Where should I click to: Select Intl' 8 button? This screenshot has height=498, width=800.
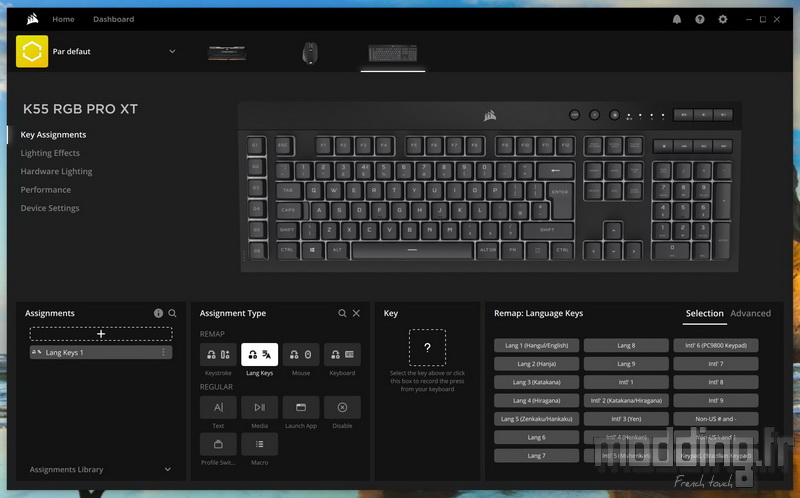click(716, 382)
